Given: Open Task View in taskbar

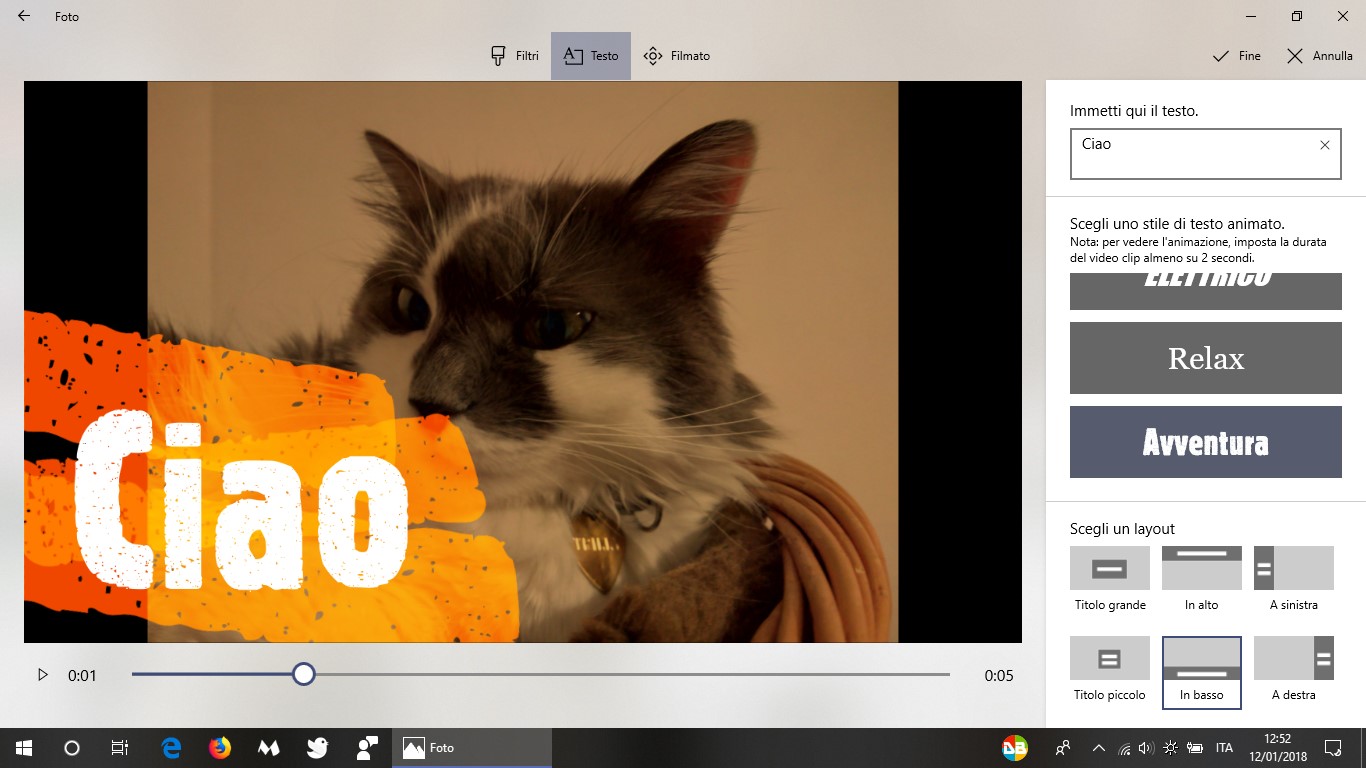Looking at the screenshot, I should coord(120,748).
